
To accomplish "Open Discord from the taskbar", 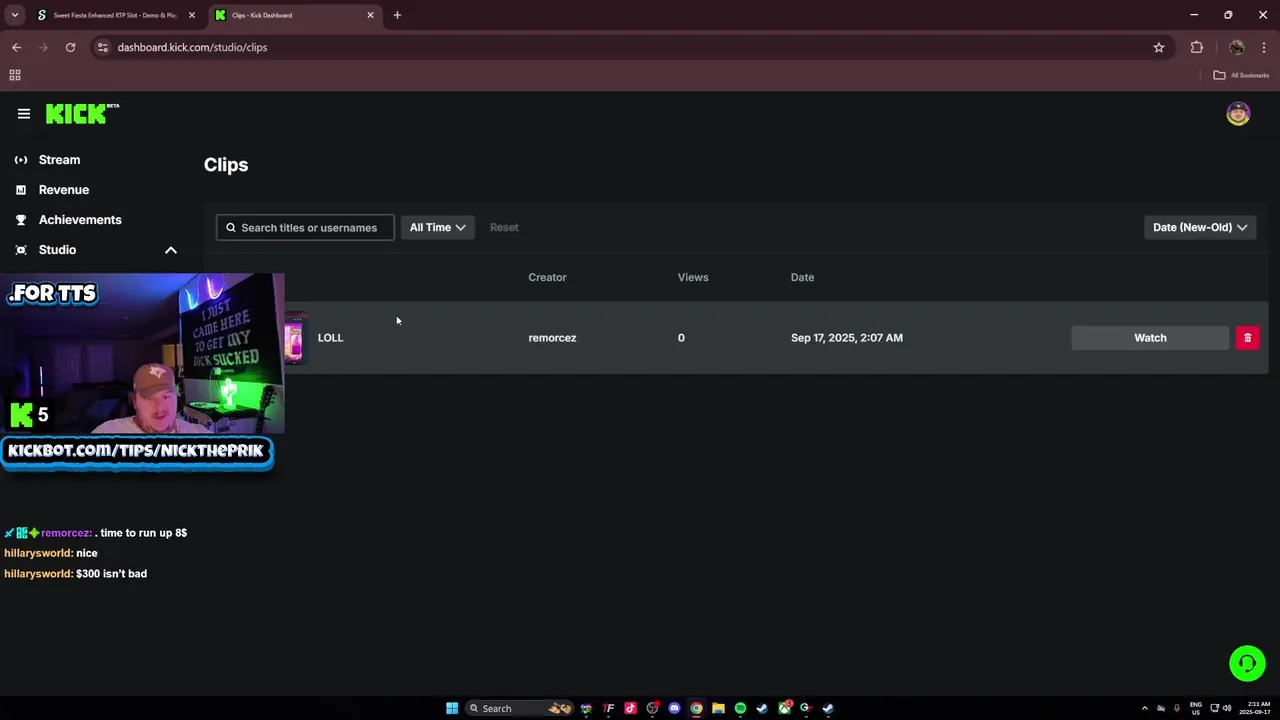I will point(674,708).
